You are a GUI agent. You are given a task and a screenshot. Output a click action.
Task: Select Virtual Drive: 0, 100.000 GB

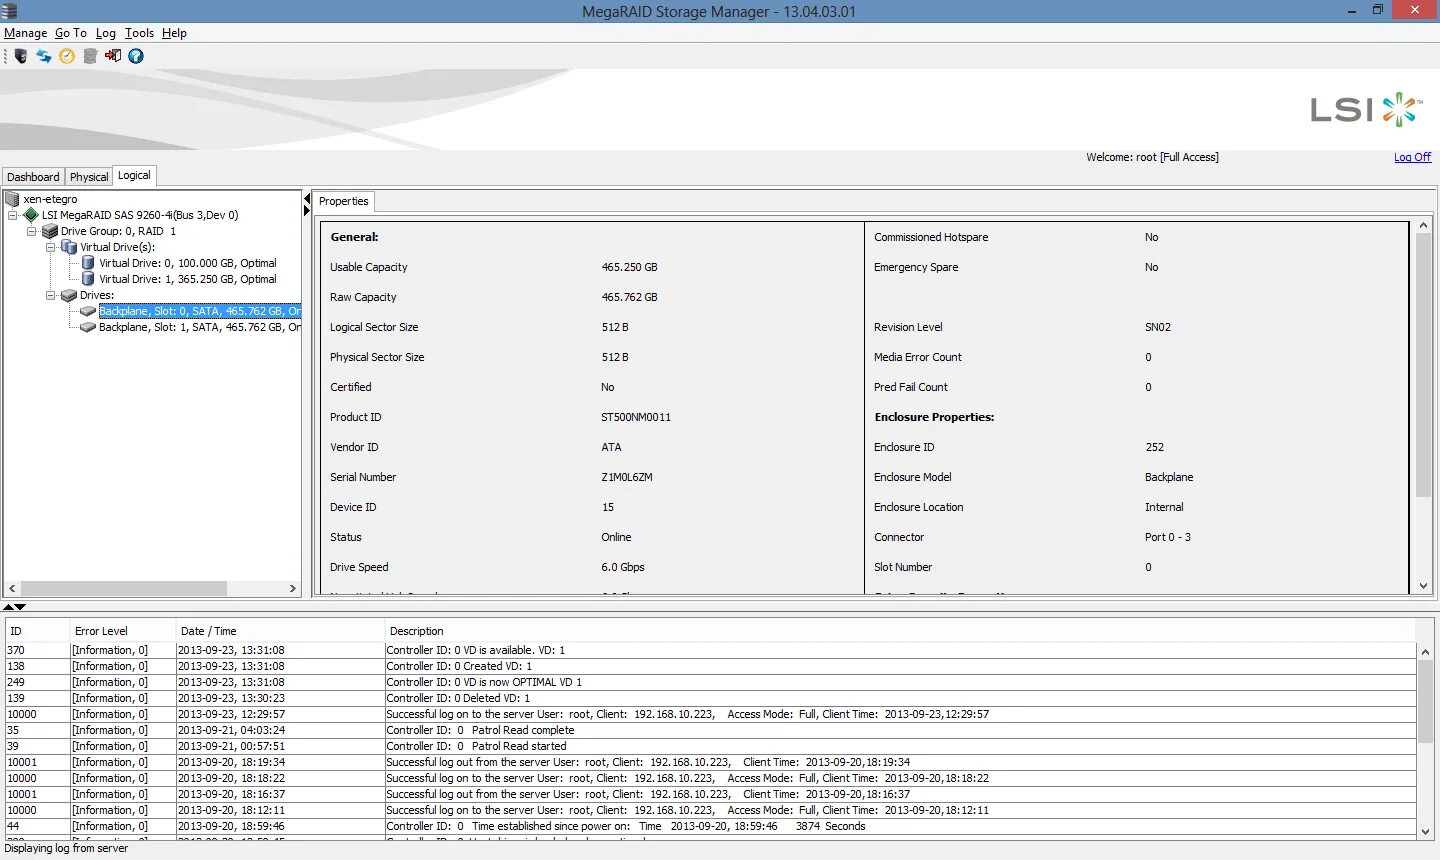(187, 263)
